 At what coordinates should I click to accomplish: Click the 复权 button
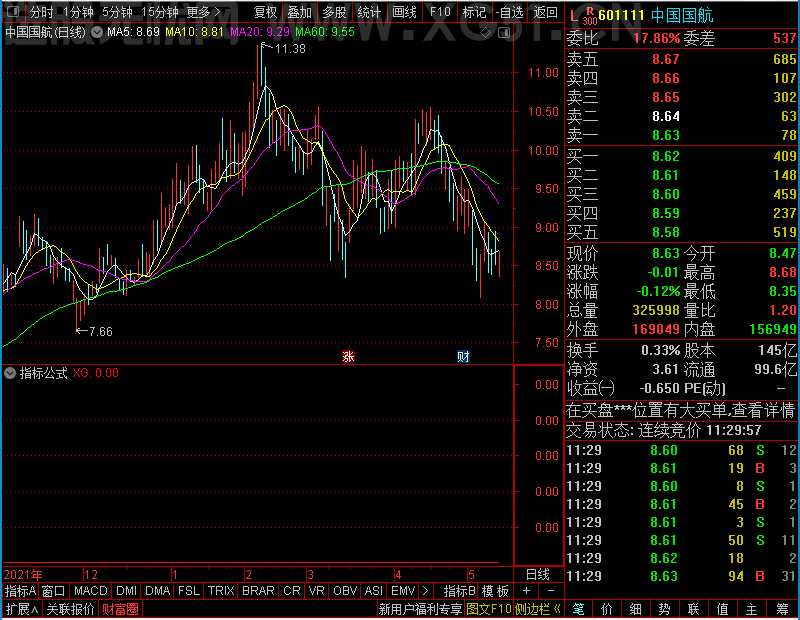(265, 12)
